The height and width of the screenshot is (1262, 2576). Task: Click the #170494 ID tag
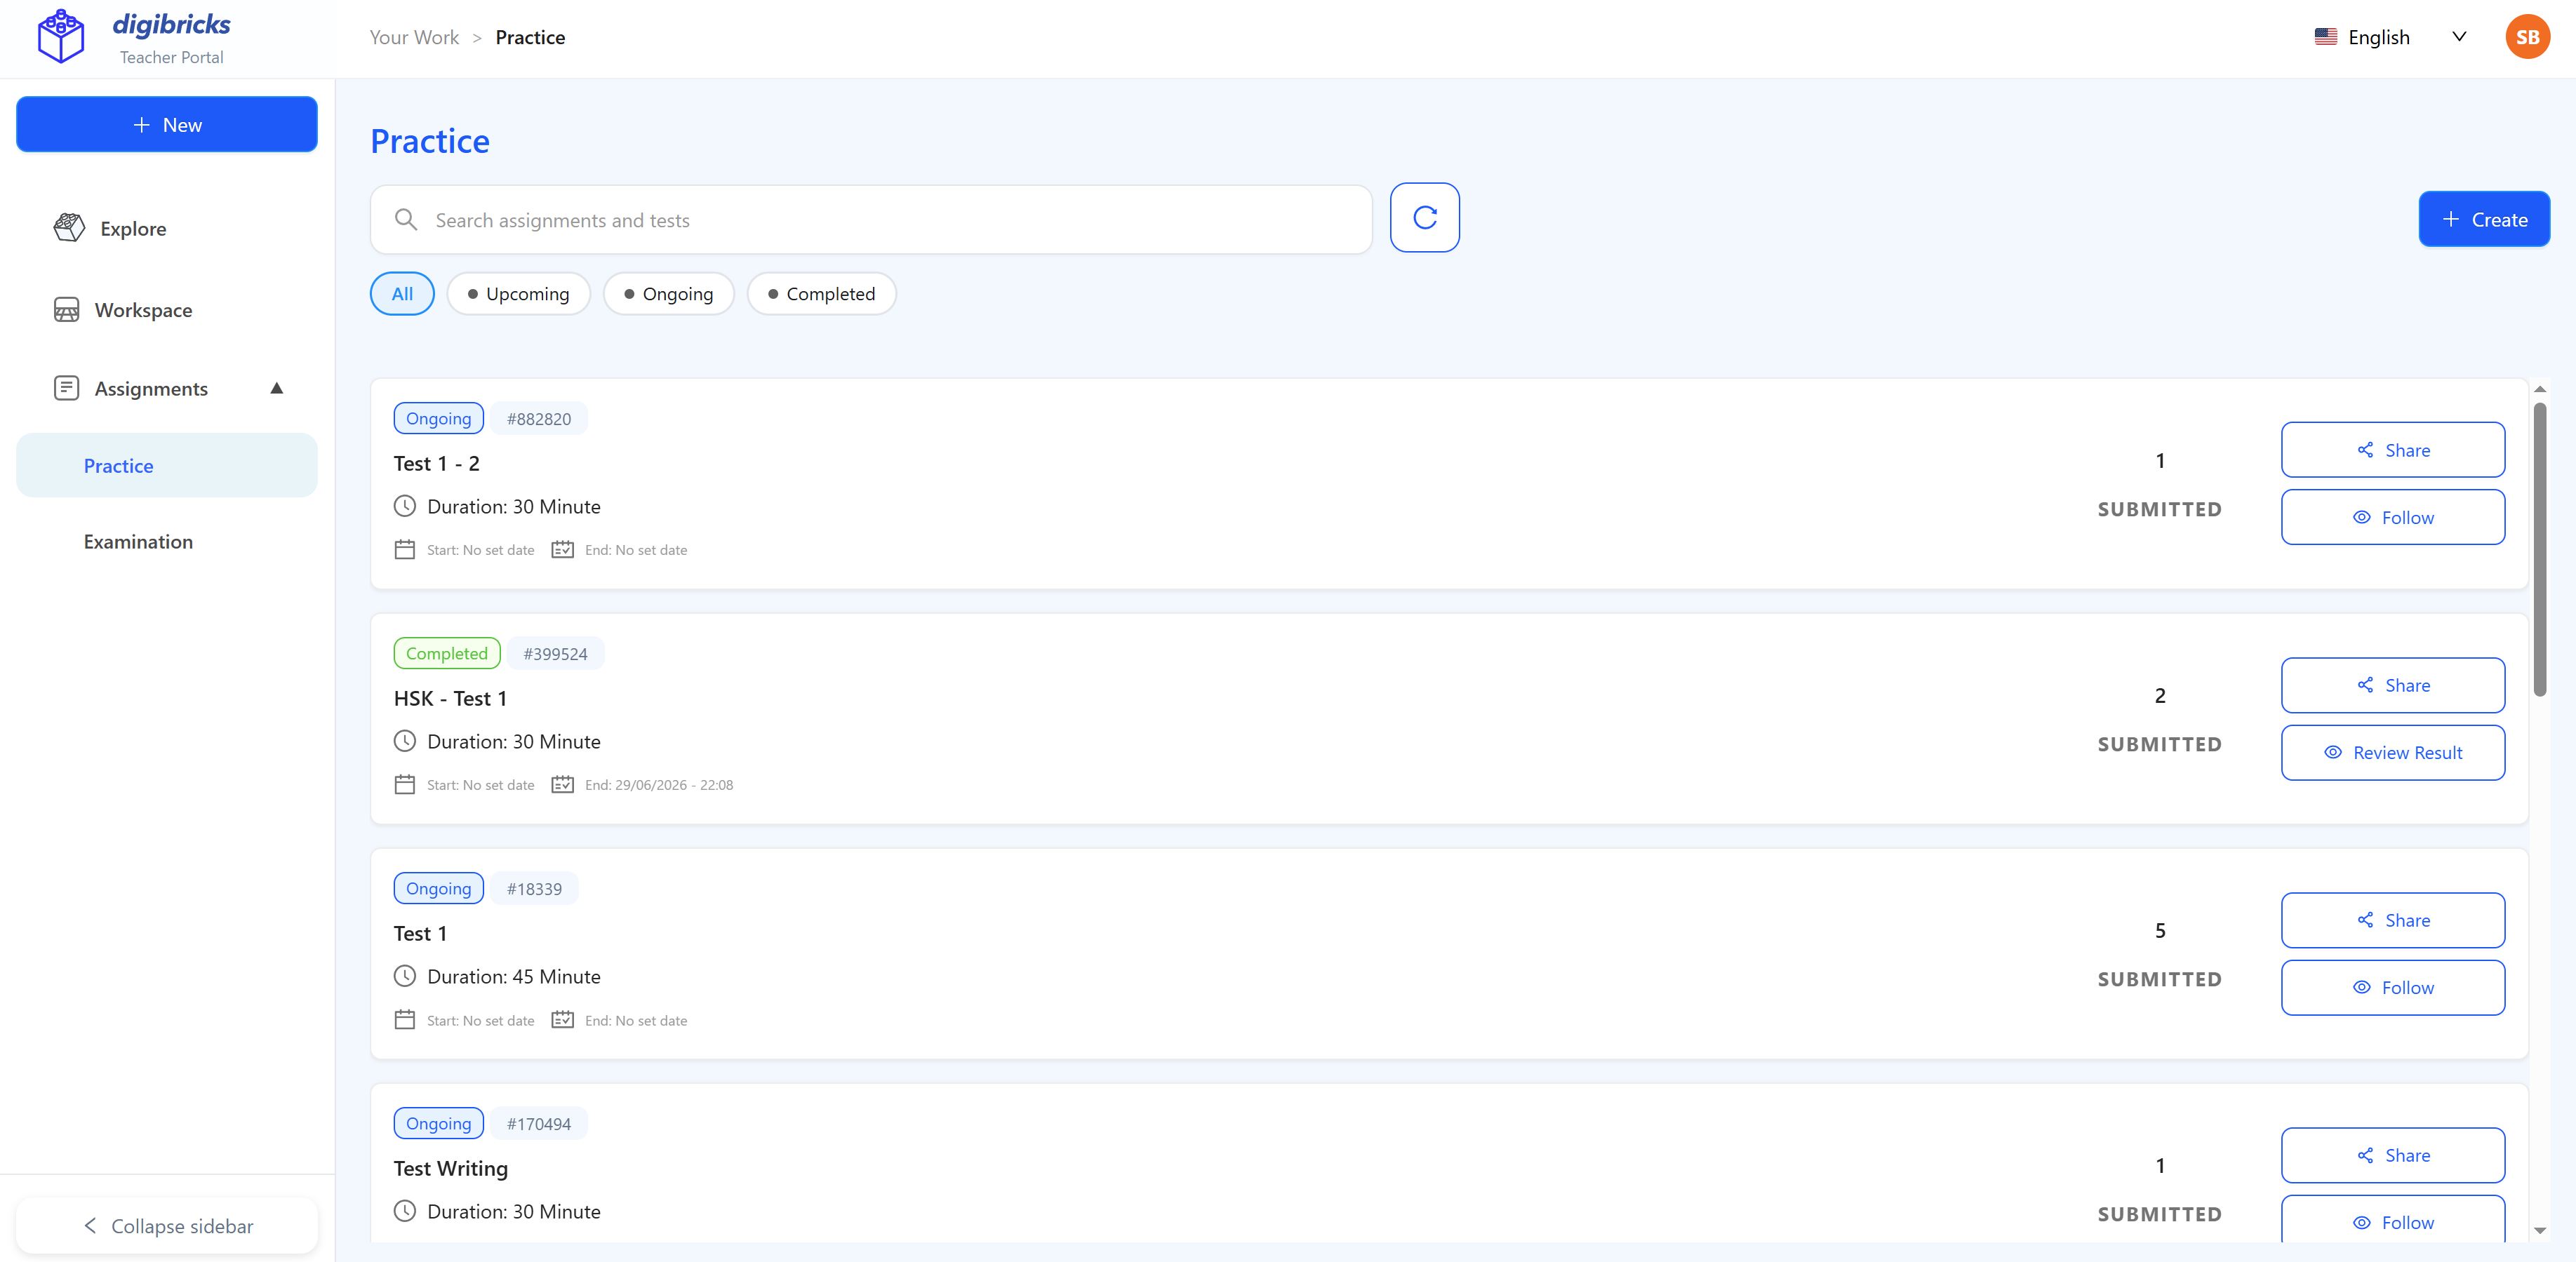(x=538, y=1123)
